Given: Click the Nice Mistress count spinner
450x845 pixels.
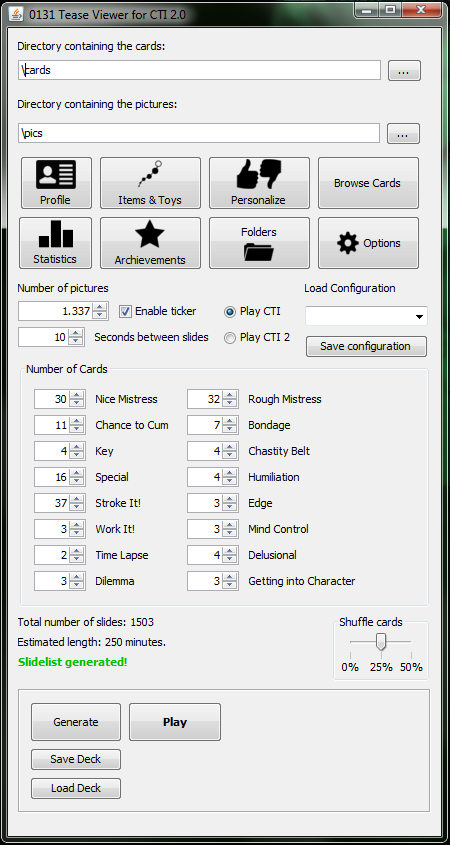Looking at the screenshot, I should 60,399.
